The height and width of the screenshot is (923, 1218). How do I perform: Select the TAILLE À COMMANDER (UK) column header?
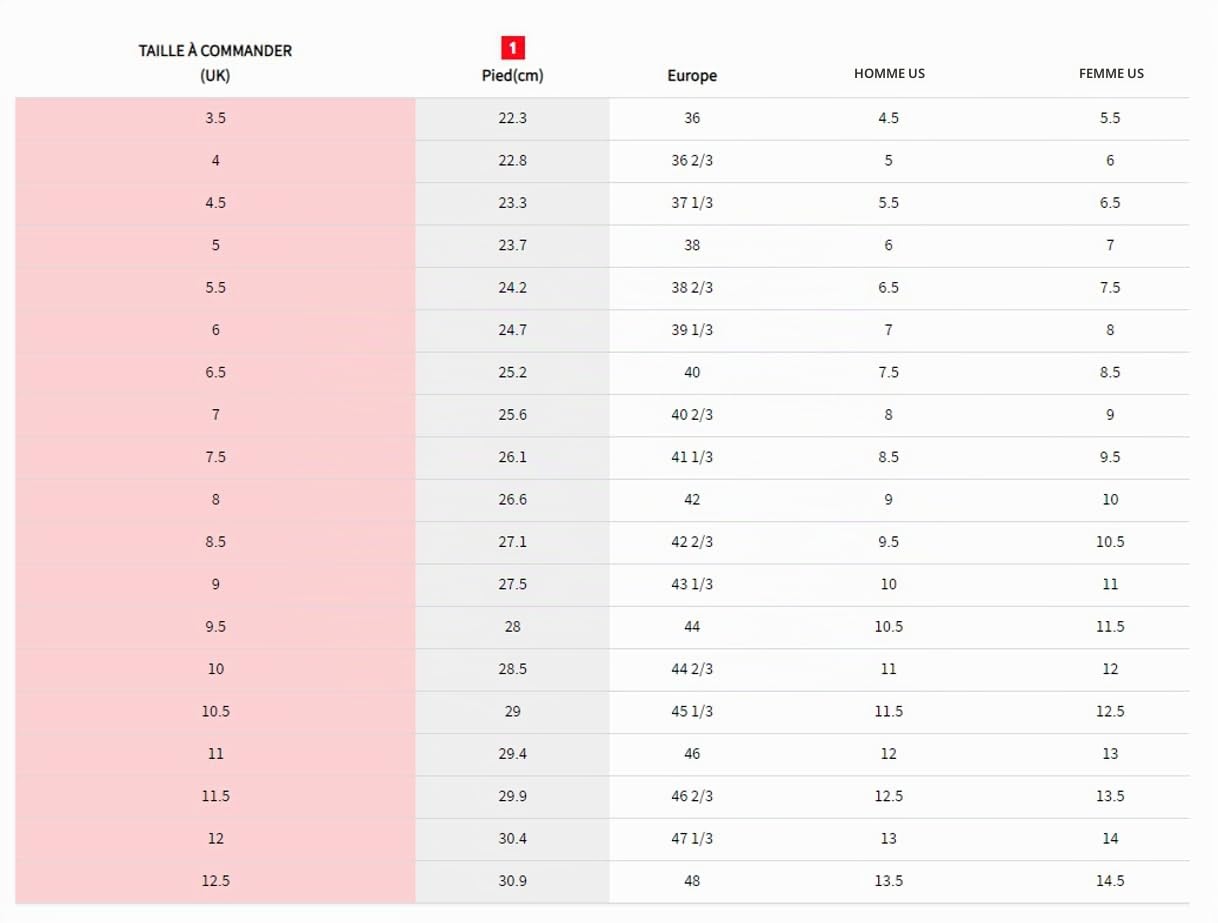(x=215, y=63)
